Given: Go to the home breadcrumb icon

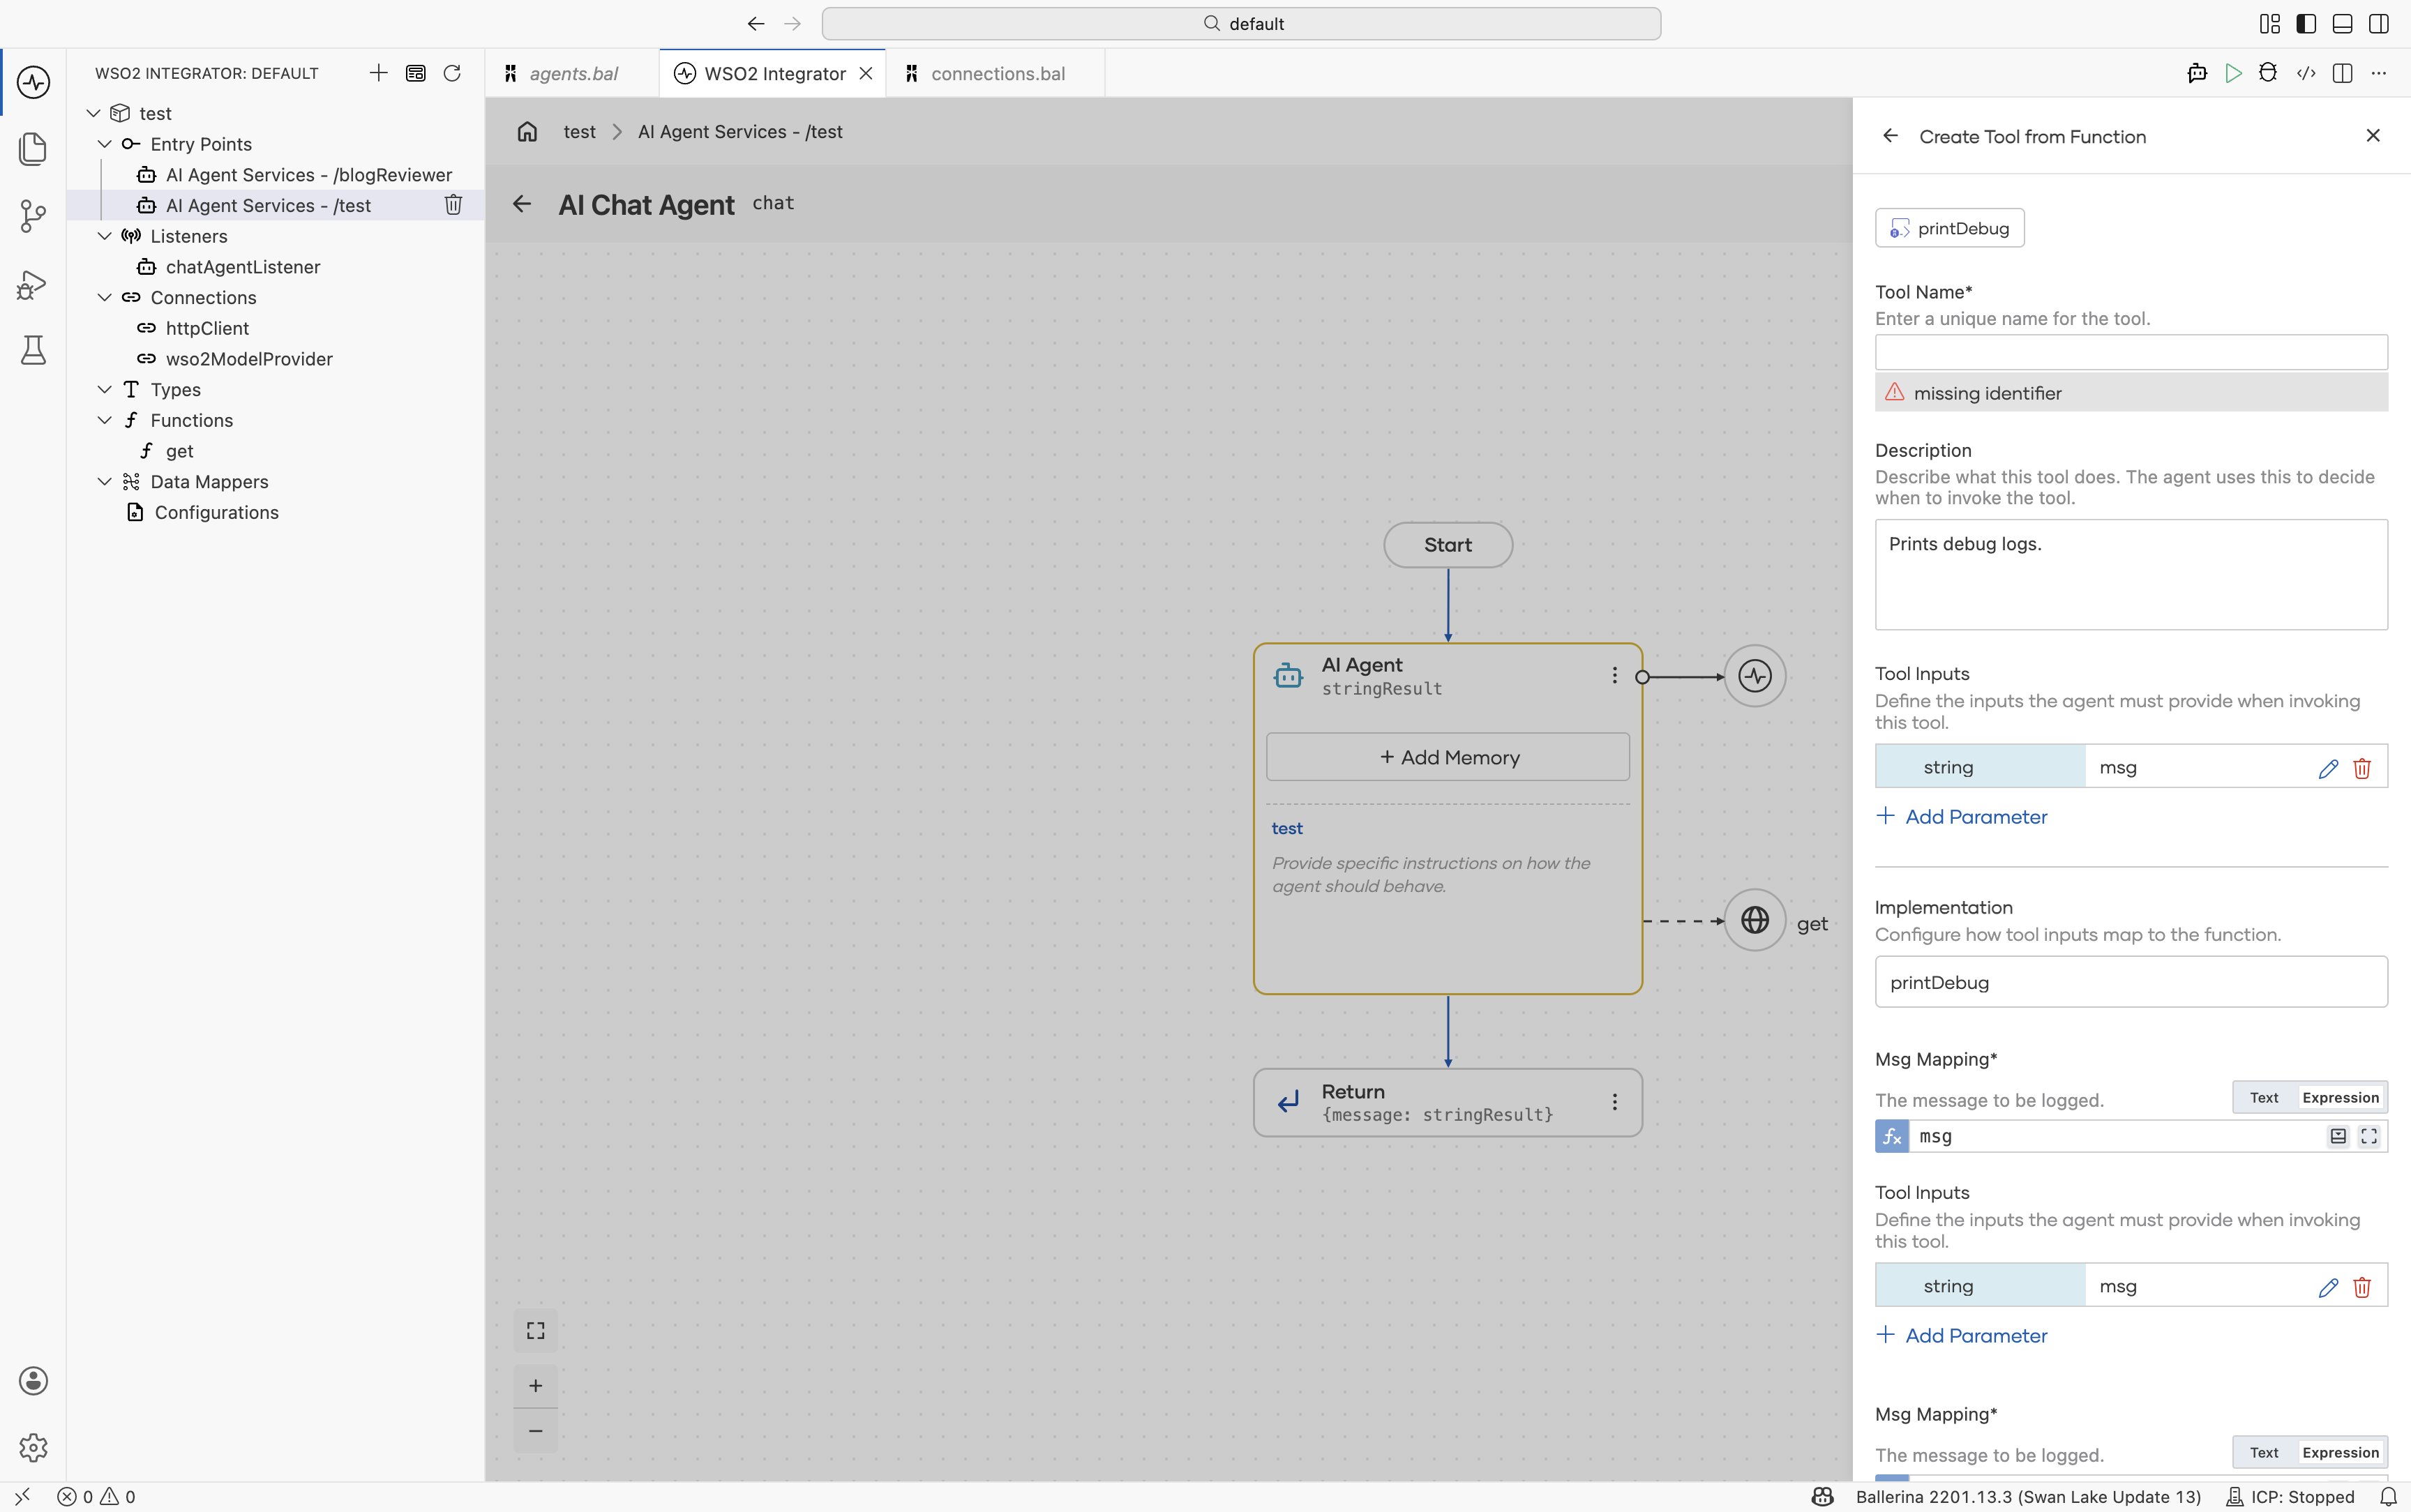Looking at the screenshot, I should [527, 132].
